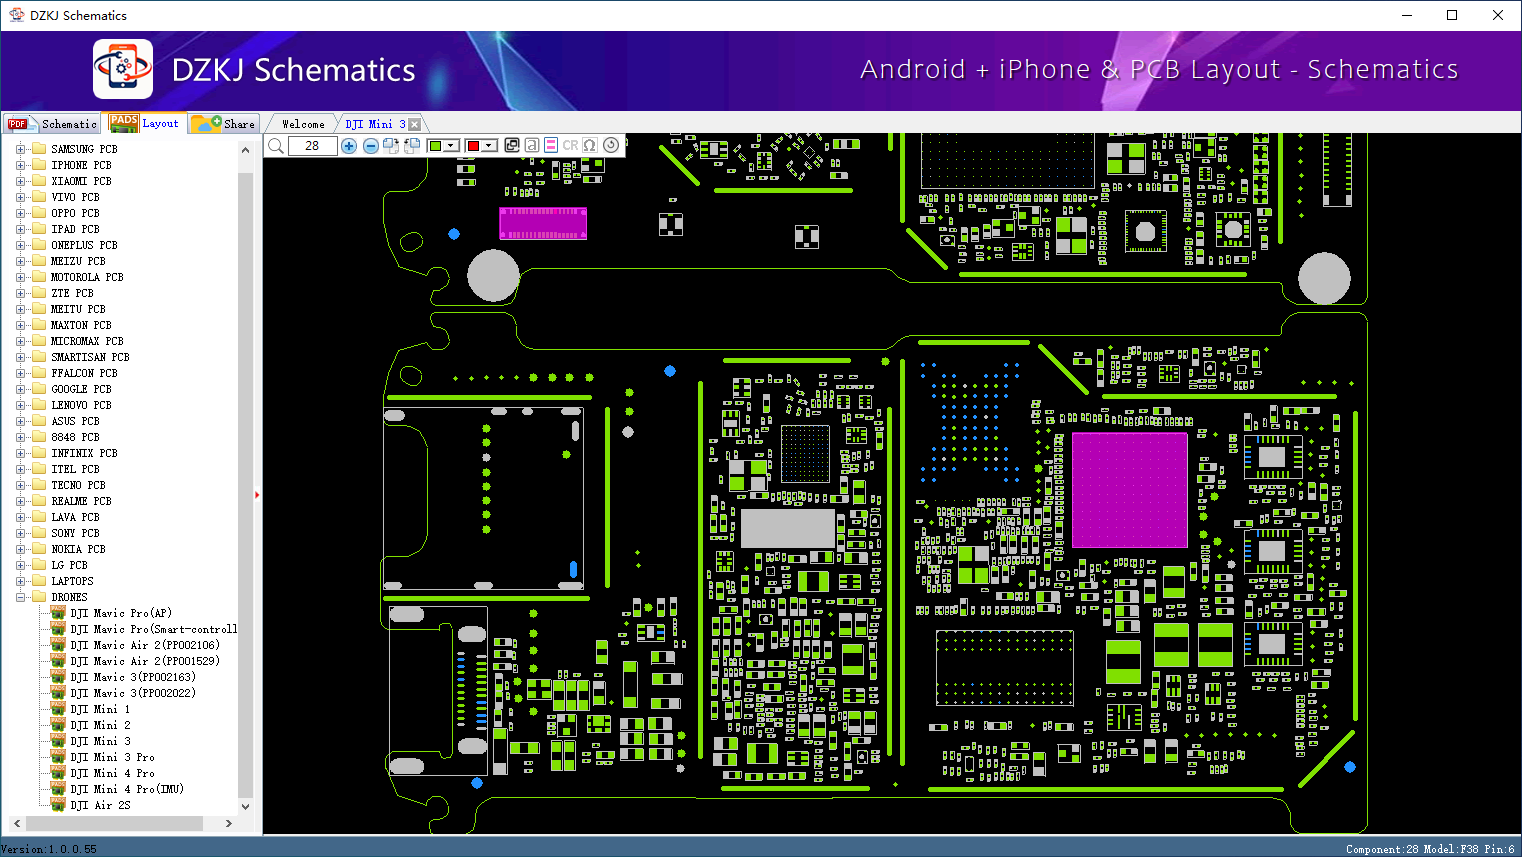Open DJI Mavic Pro(Smart-controll layout
Viewport: 1522px width, 857px height.
(x=153, y=629)
